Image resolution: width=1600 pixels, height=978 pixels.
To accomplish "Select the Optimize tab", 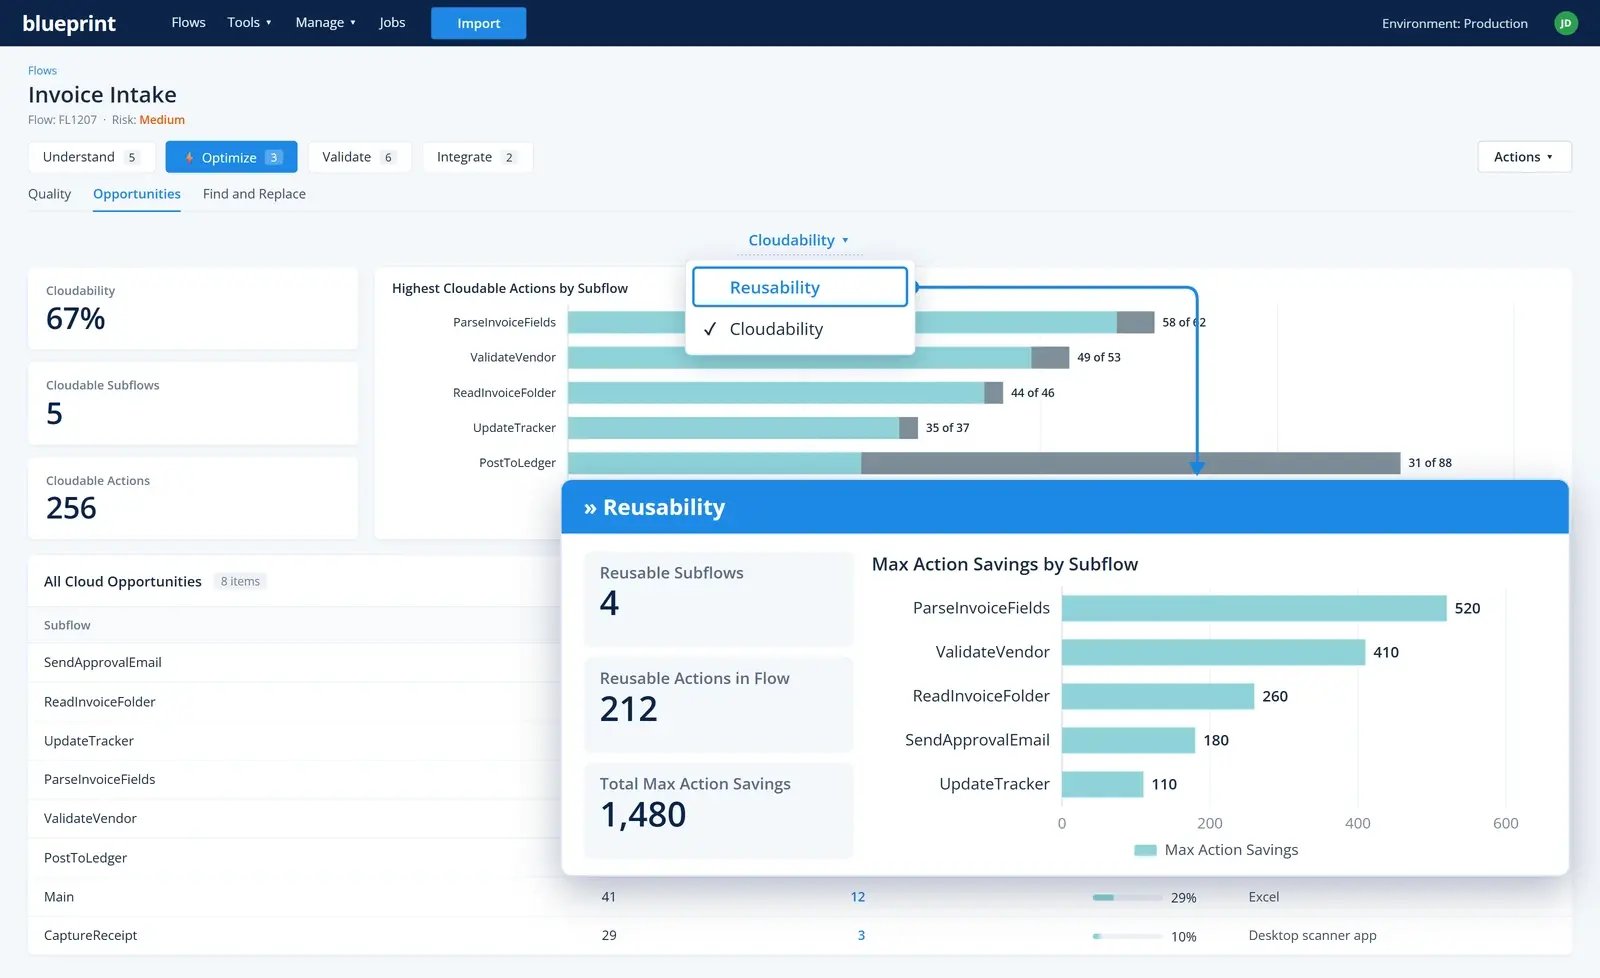I will (231, 157).
